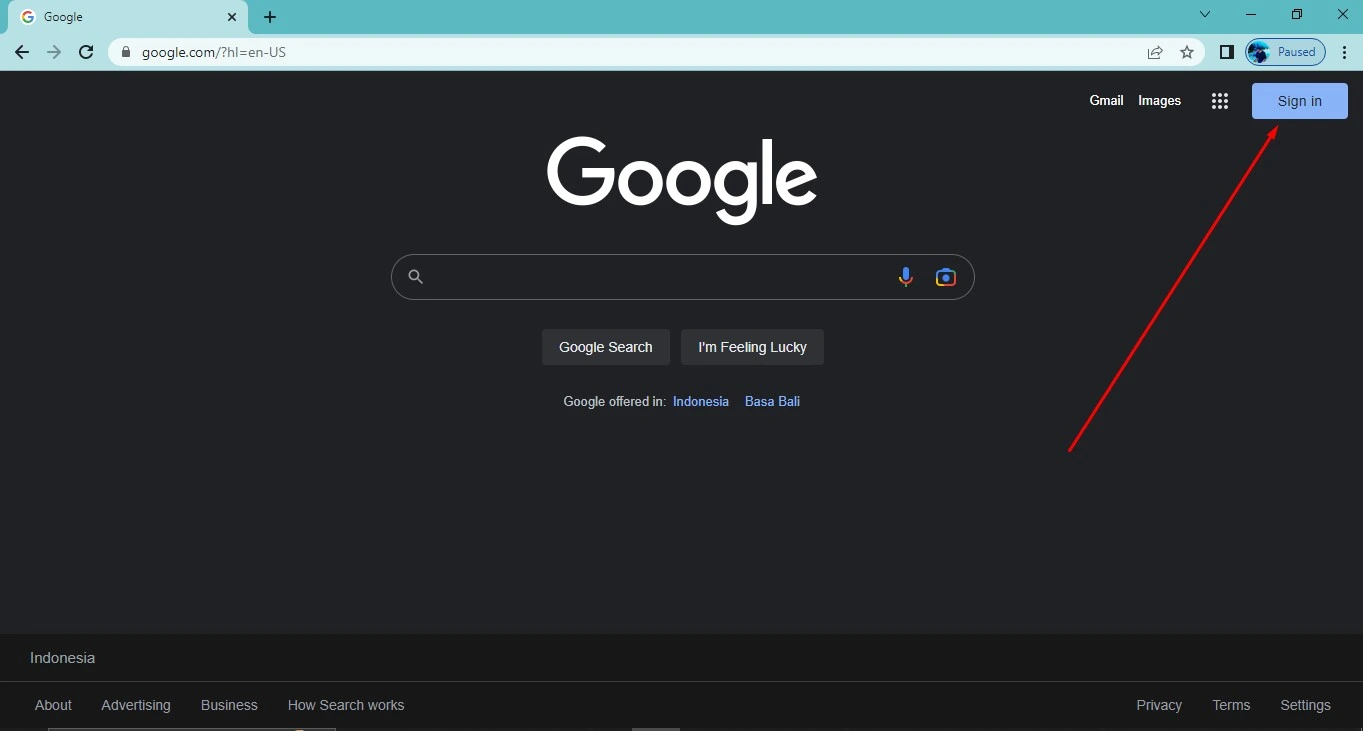Viewport: 1363px width, 731px height.
Task: Open How Search works link
Action: 346,705
